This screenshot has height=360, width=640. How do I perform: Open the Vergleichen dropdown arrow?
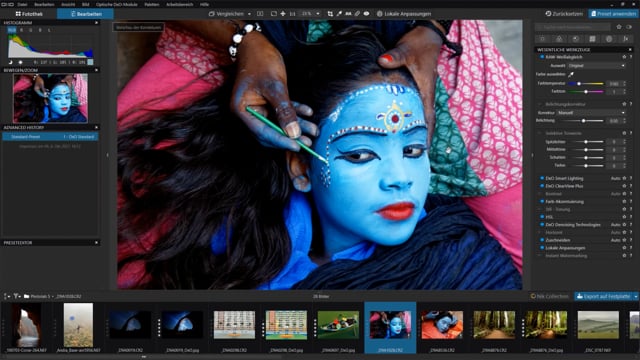coord(249,14)
